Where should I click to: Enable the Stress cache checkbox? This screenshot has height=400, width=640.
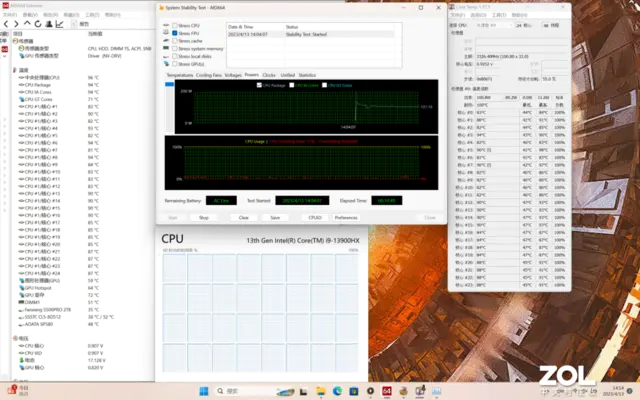[x=175, y=41]
